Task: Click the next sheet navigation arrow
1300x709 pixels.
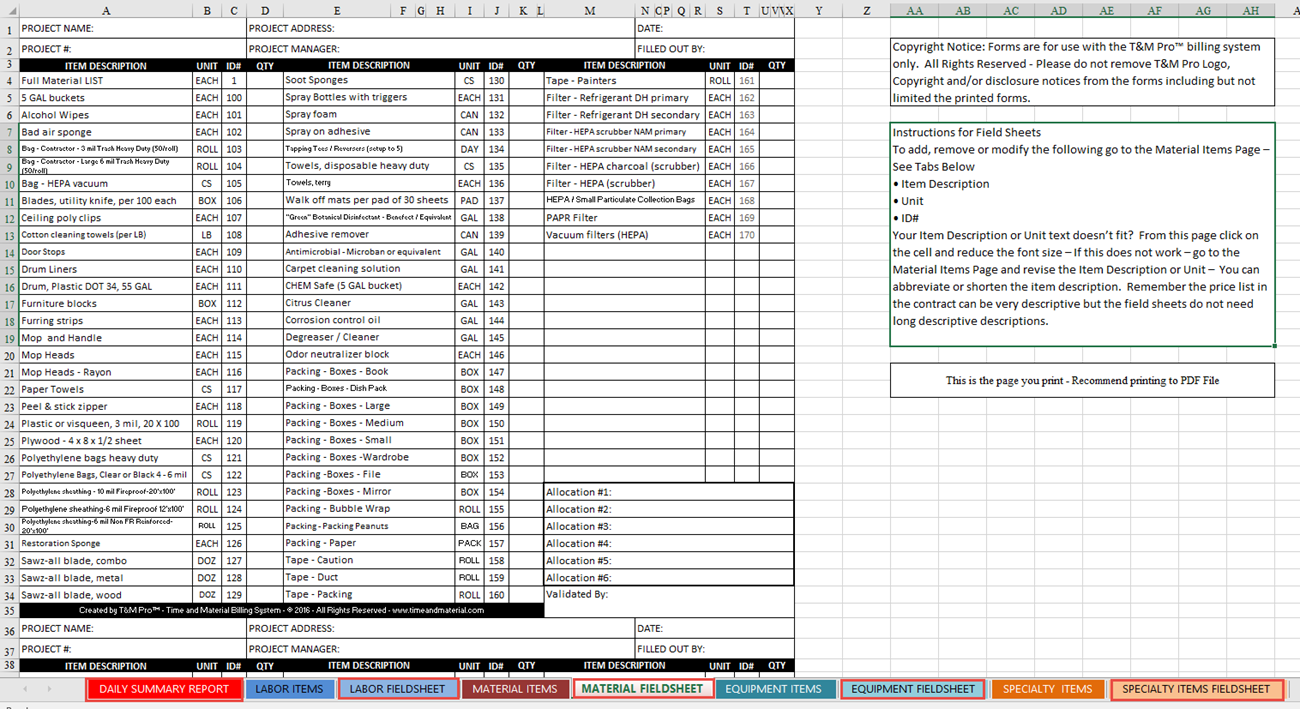Action: (x=50, y=689)
